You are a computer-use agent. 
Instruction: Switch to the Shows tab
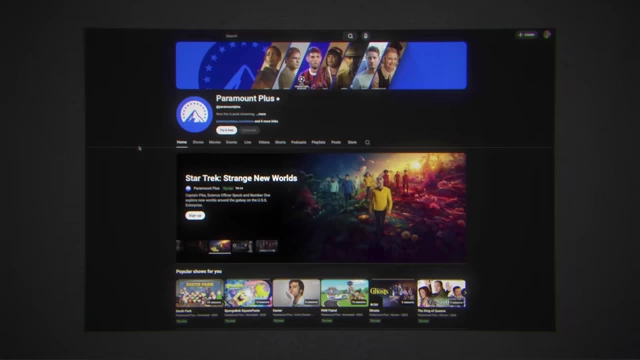tap(198, 142)
